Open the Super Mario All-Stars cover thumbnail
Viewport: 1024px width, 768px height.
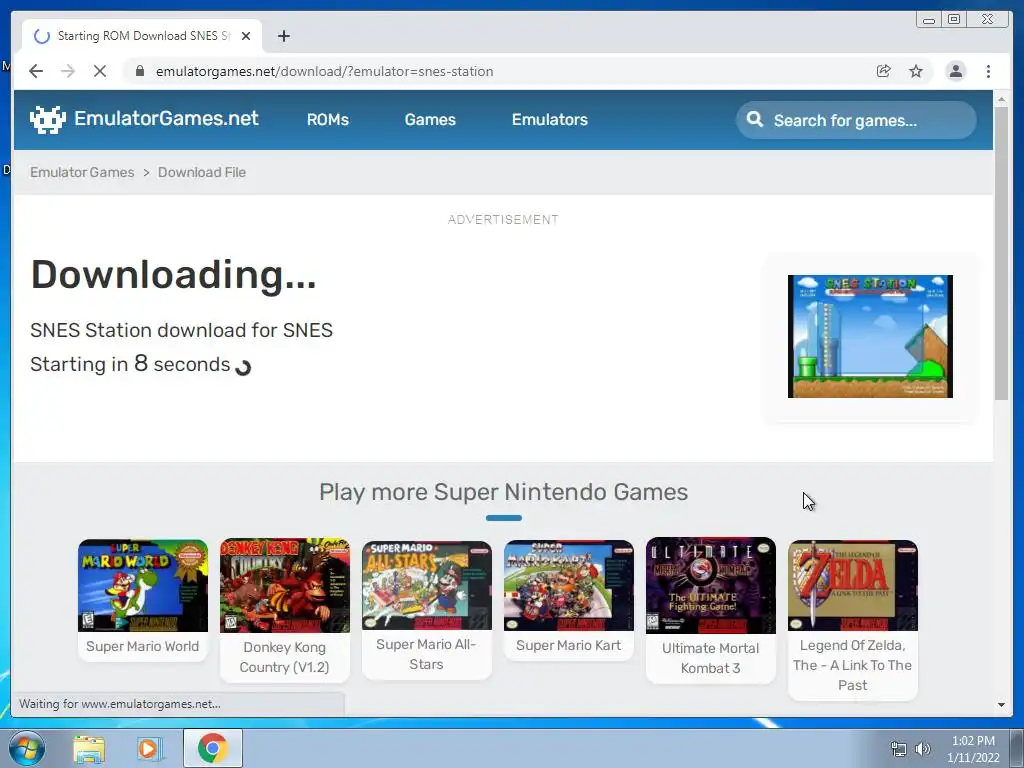pyautogui.click(x=426, y=584)
